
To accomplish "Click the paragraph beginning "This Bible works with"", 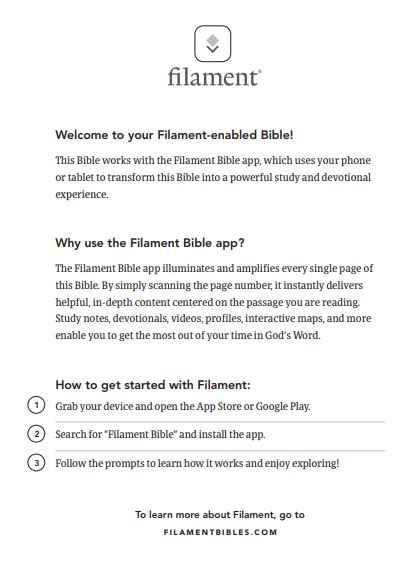I will tap(213, 177).
